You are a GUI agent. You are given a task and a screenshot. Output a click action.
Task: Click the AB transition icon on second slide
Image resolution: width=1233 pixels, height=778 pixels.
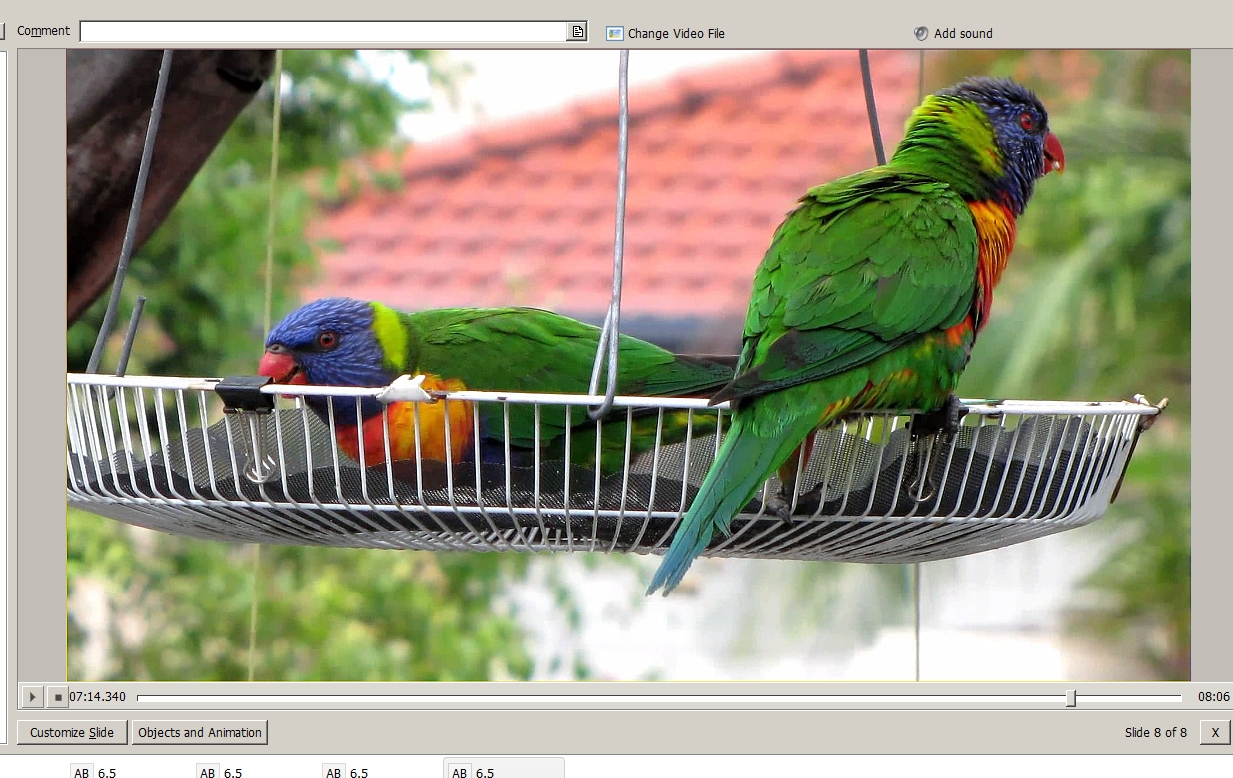[208, 772]
